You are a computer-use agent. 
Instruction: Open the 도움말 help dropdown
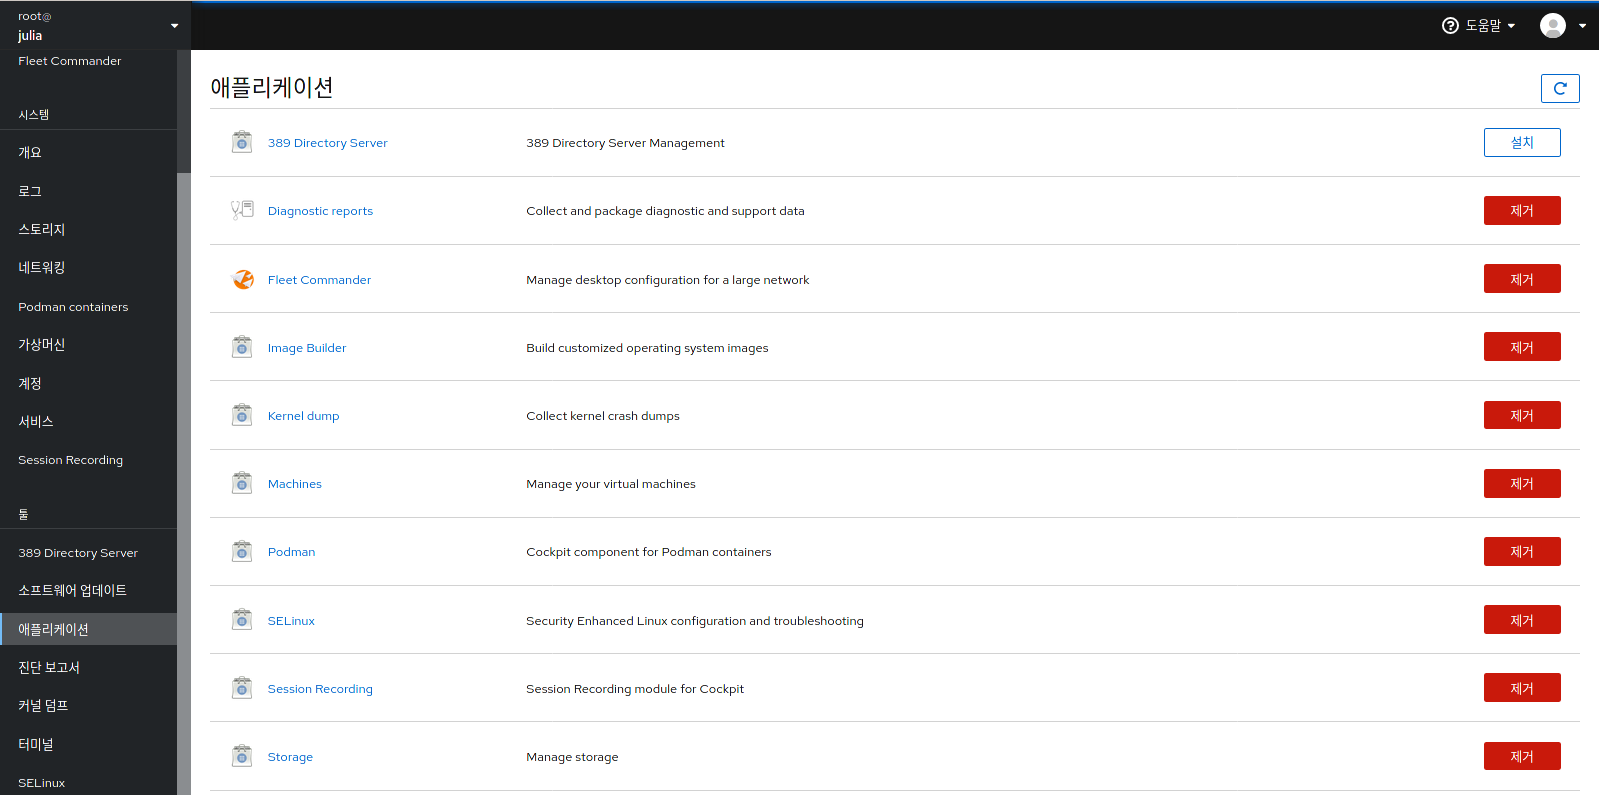(x=1479, y=25)
